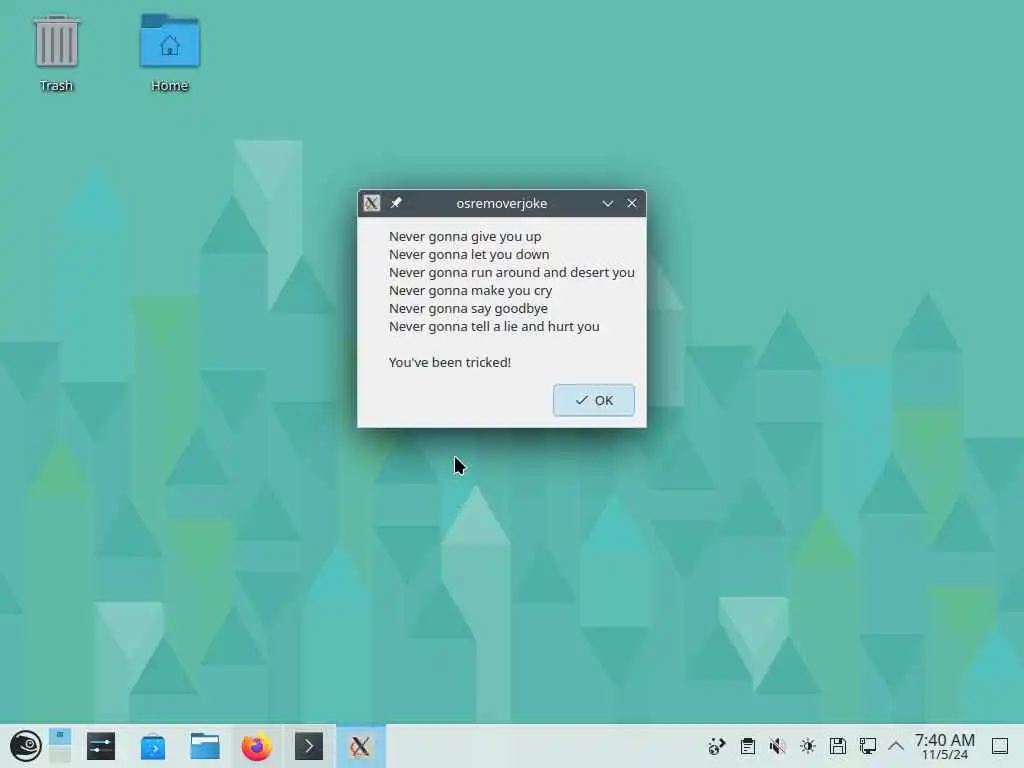The image size is (1024, 768).
Task: Open the openSUSE application launcher
Action: (x=25, y=746)
